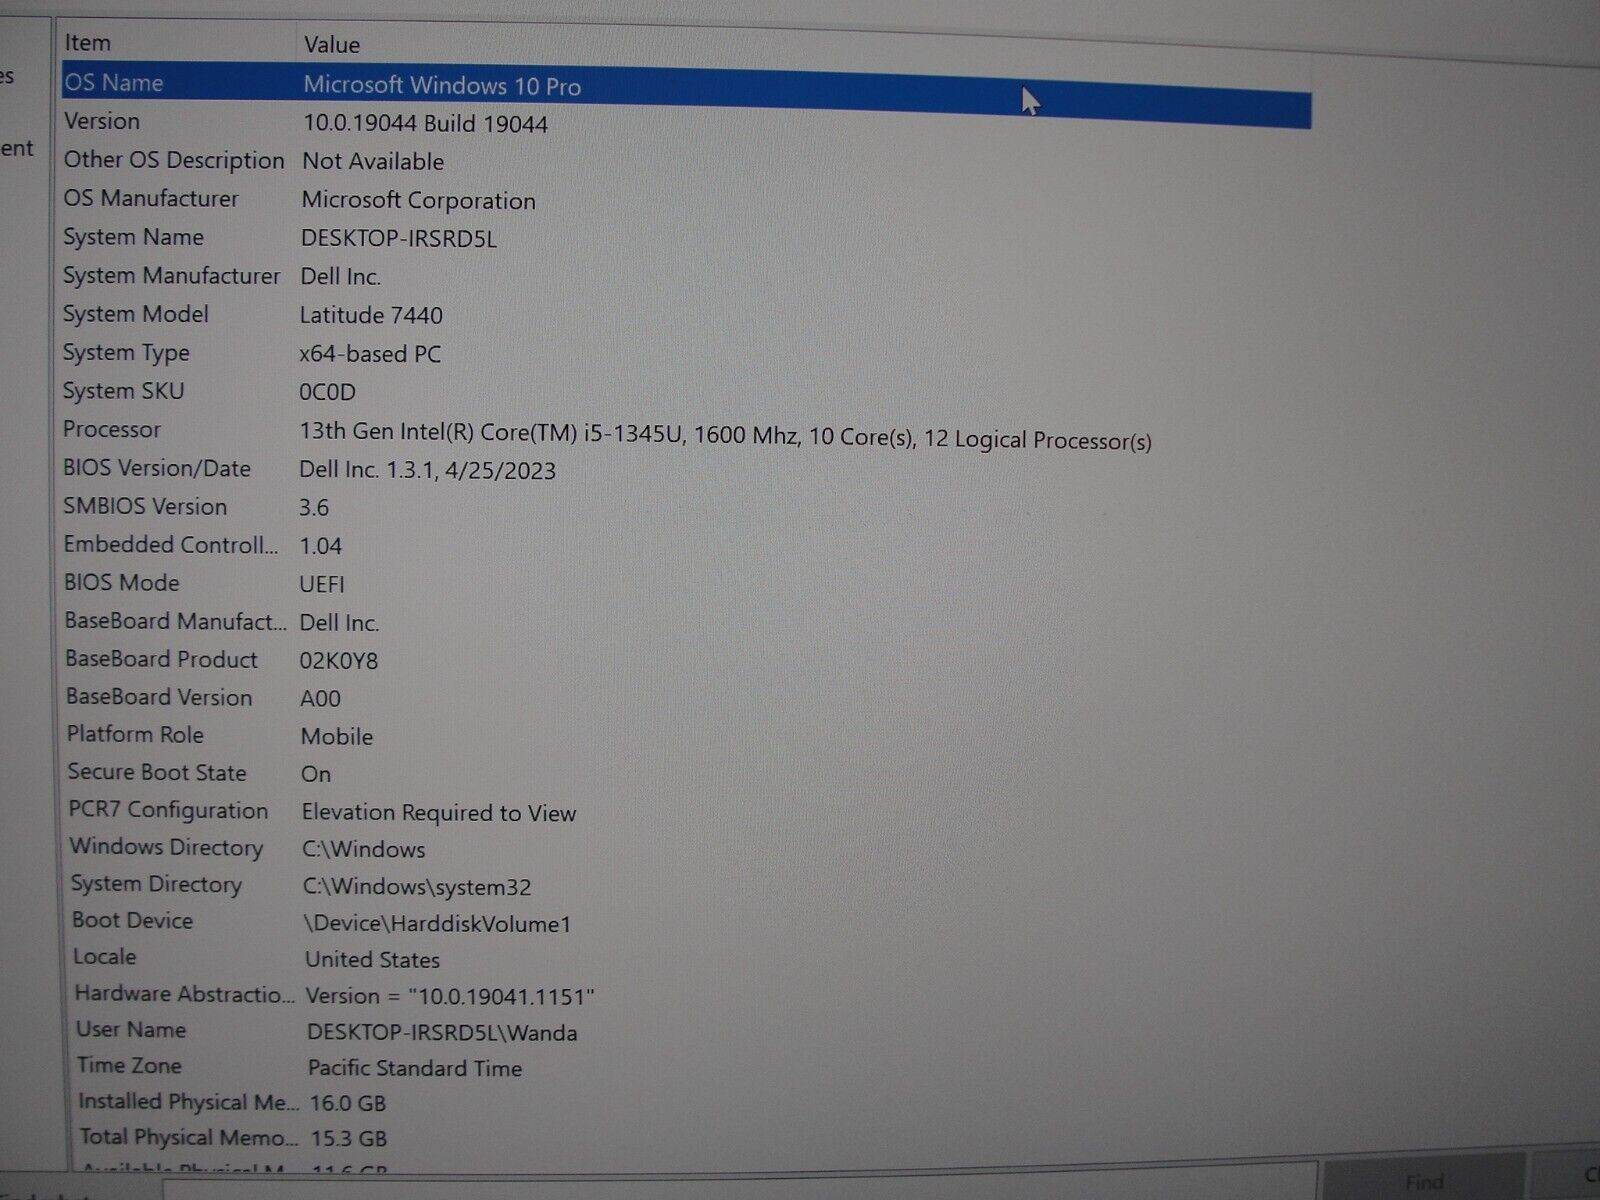The image size is (1600, 1200).
Task: Select the BaseBoard Product row
Action: 162,660
